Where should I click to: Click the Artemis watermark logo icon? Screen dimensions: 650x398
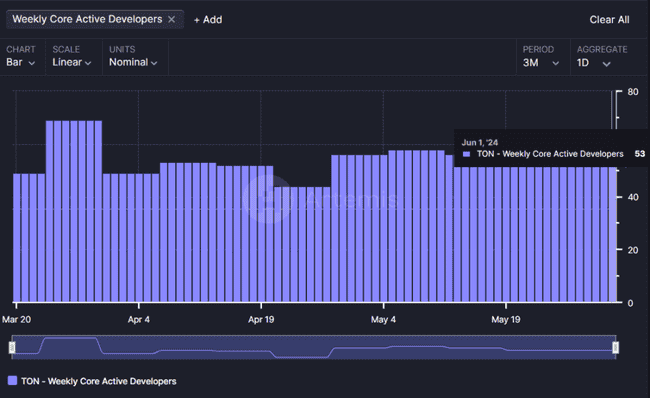point(268,199)
